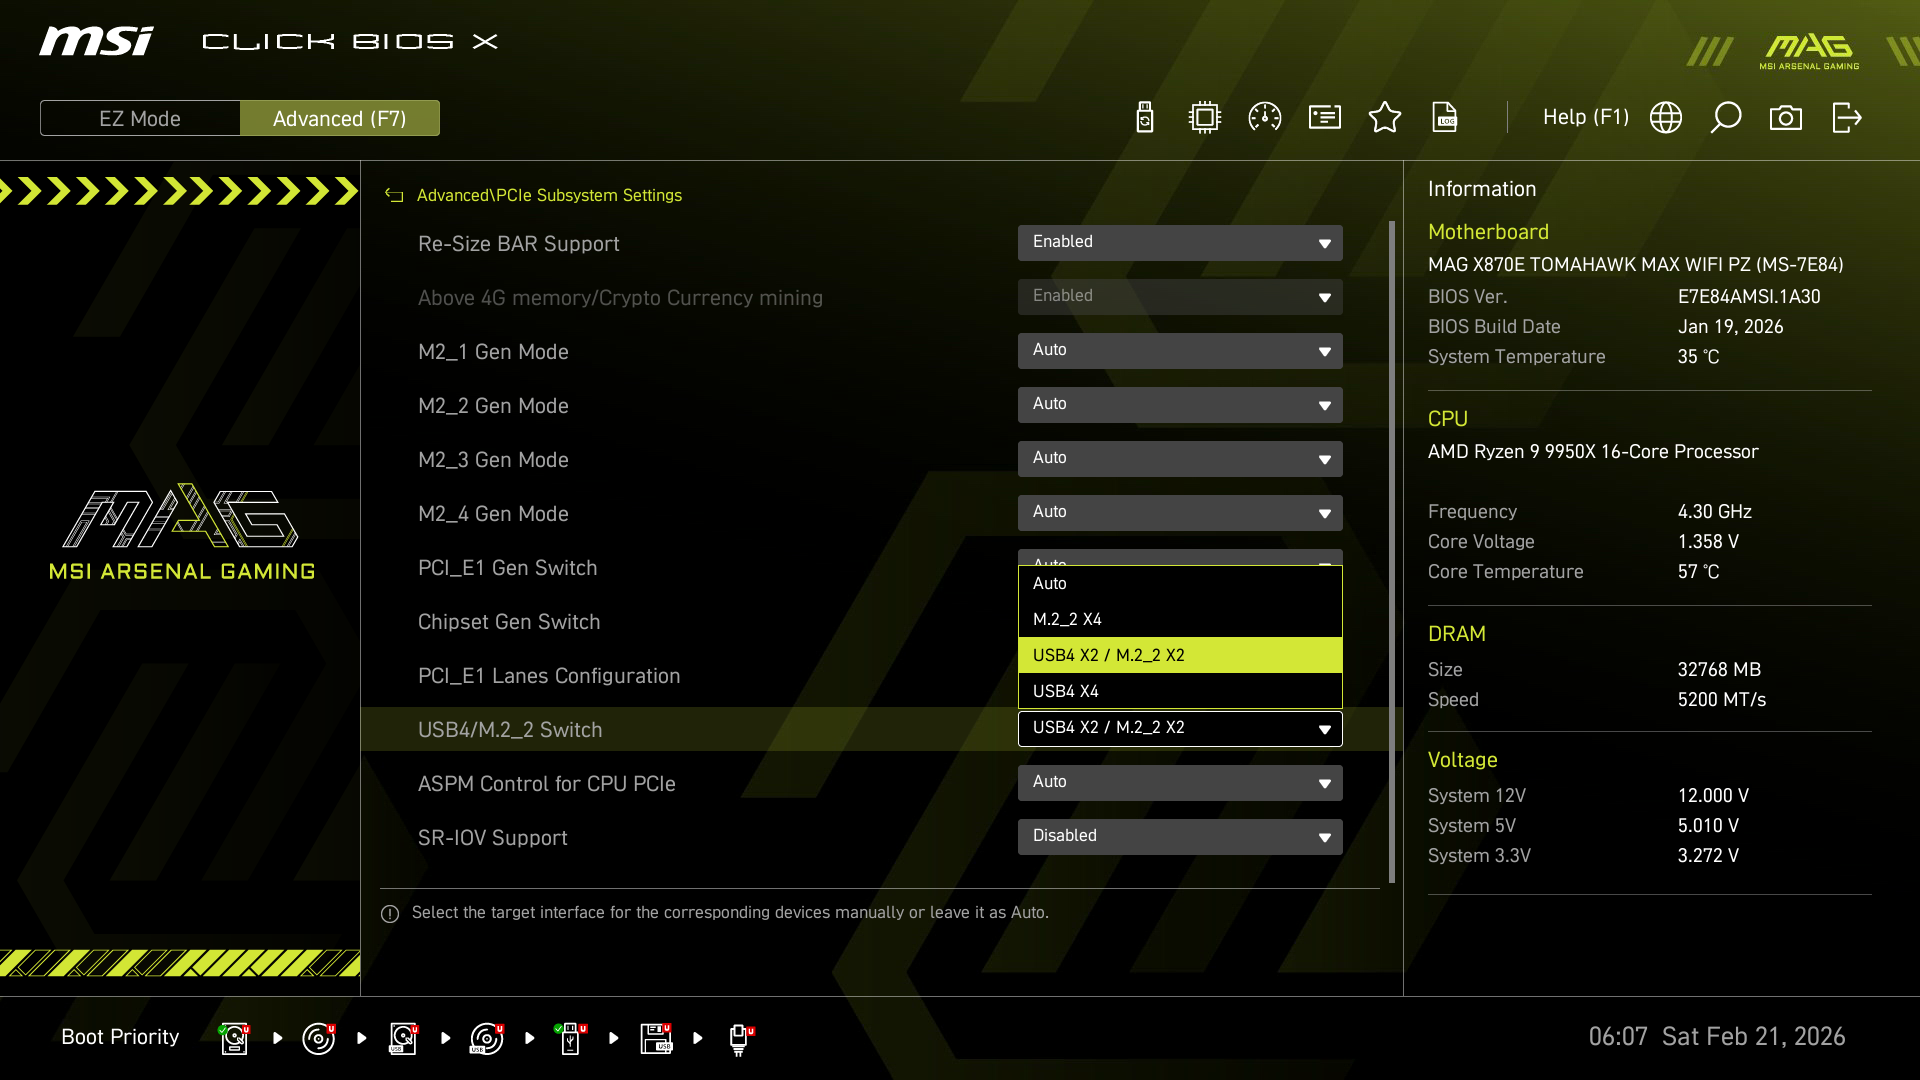
Task: Pick Auto in the open dropdown list
Action: coord(1180,583)
